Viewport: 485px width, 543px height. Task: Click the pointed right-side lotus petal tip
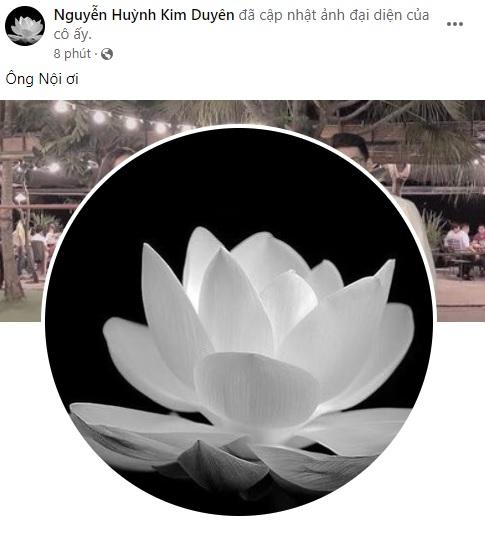tap(388, 272)
